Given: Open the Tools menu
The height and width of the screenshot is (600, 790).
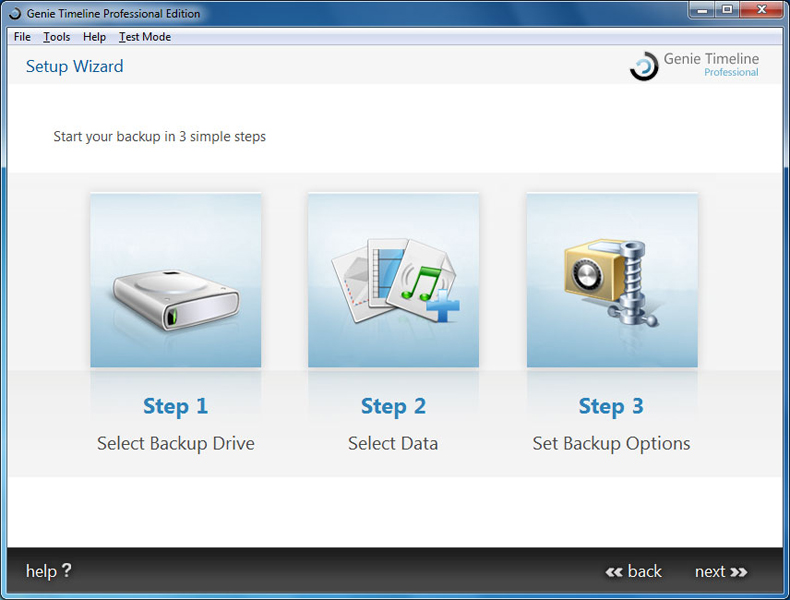Looking at the screenshot, I should click(x=56, y=37).
